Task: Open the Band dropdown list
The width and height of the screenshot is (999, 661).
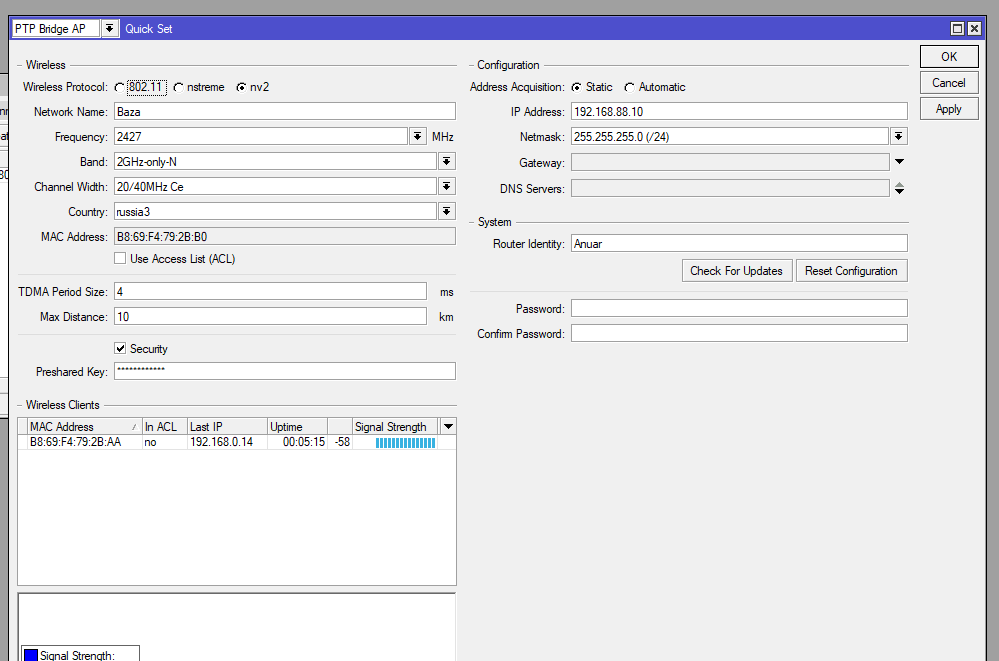Action: [x=446, y=161]
